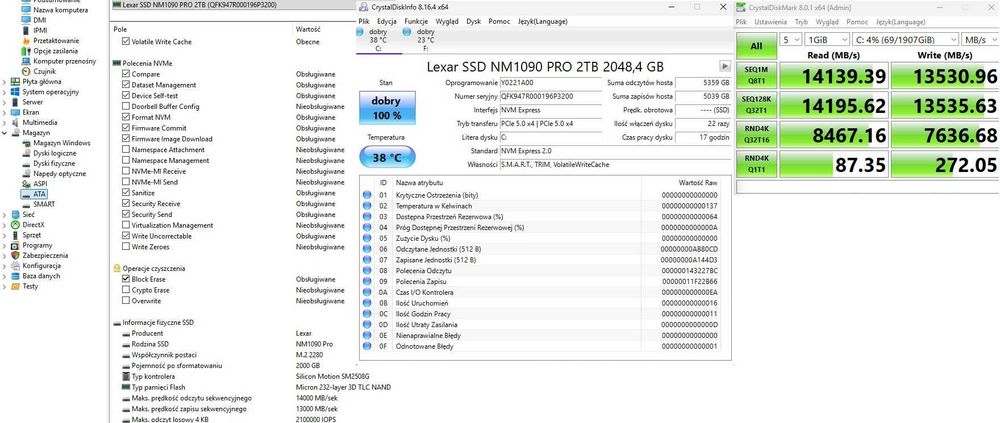Click Informacje fizyczne SSD section header
The width and height of the screenshot is (1000, 423).
click(x=158, y=323)
